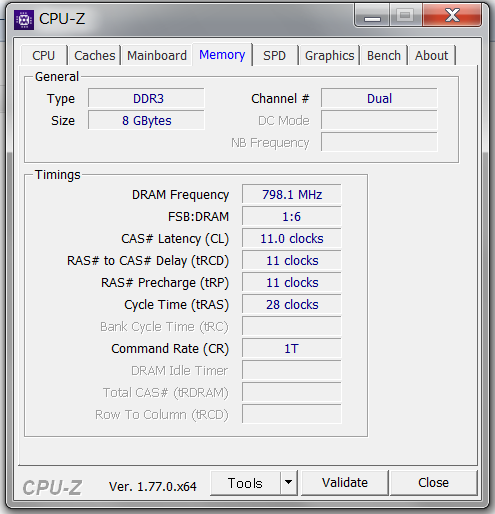Click the disabled maximize button
495x514 pixels.
405,15
